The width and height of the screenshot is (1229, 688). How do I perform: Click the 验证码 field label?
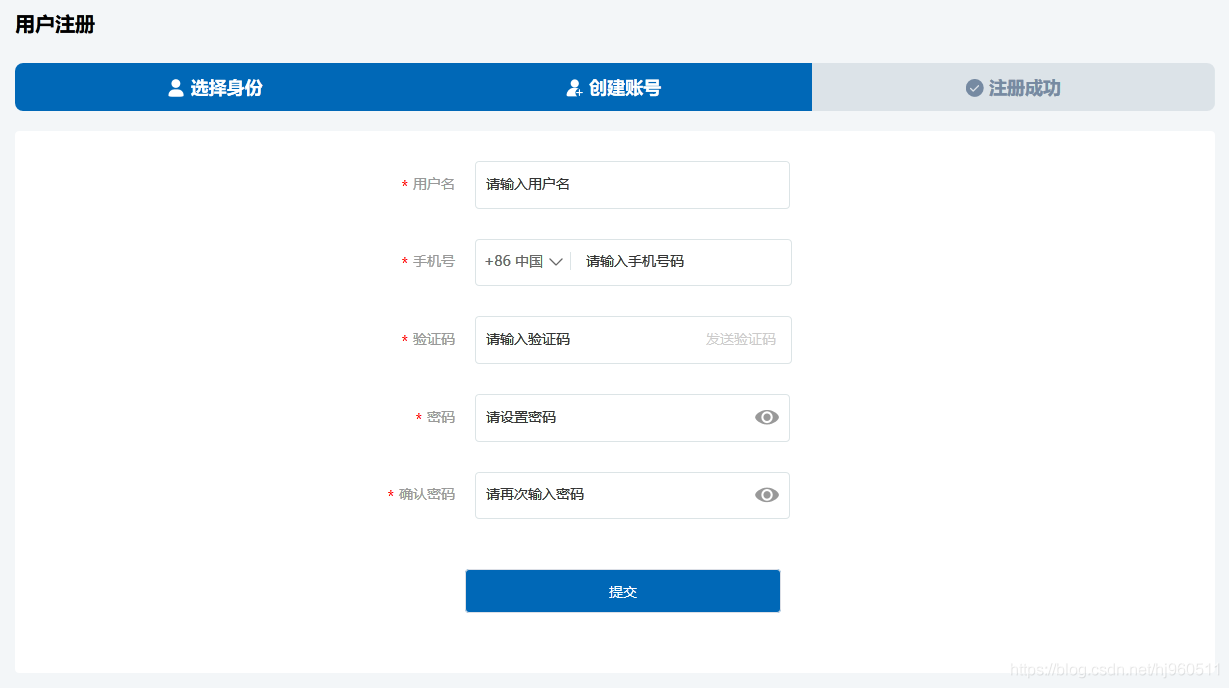(434, 340)
